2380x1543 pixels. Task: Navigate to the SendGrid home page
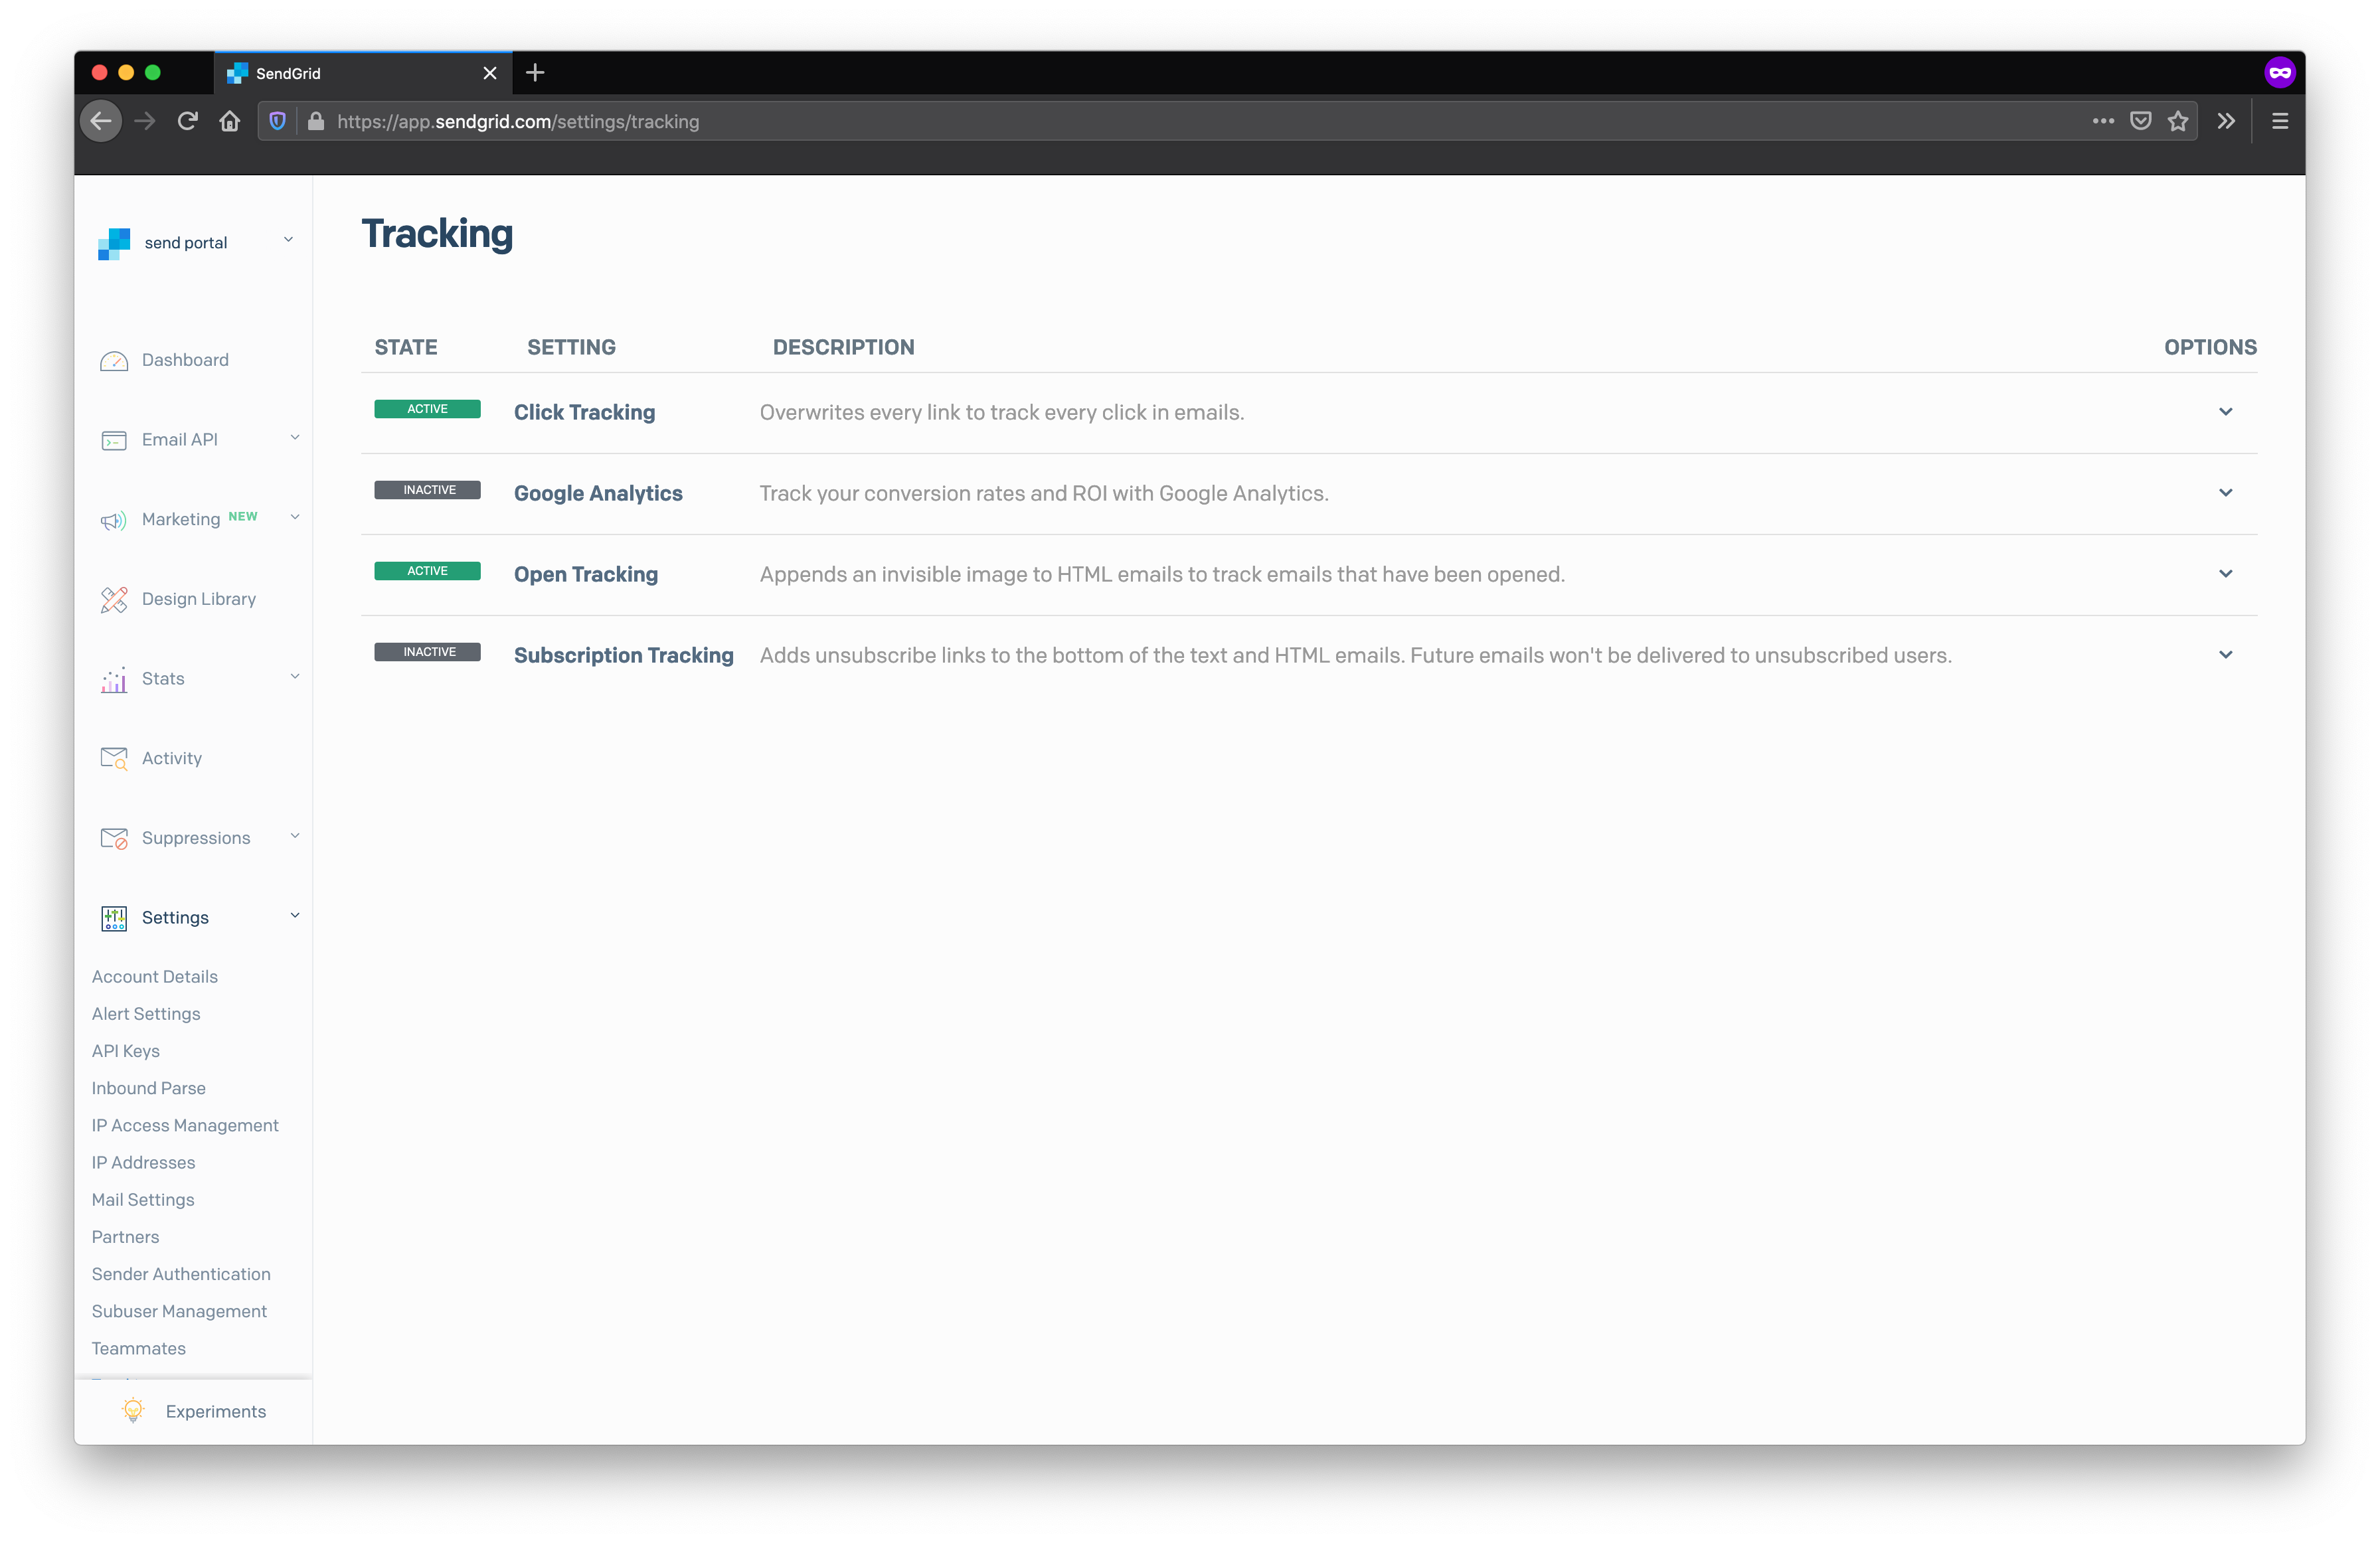click(x=114, y=243)
